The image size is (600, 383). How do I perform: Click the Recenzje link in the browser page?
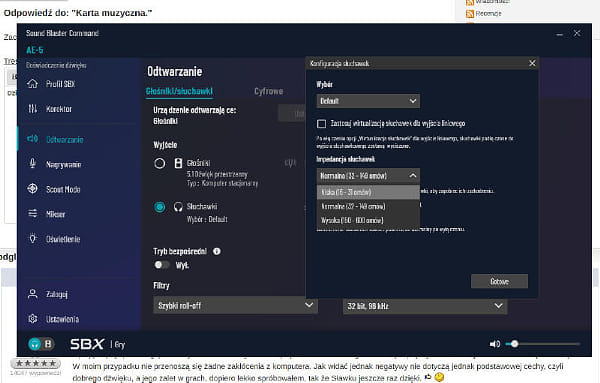pos(488,13)
